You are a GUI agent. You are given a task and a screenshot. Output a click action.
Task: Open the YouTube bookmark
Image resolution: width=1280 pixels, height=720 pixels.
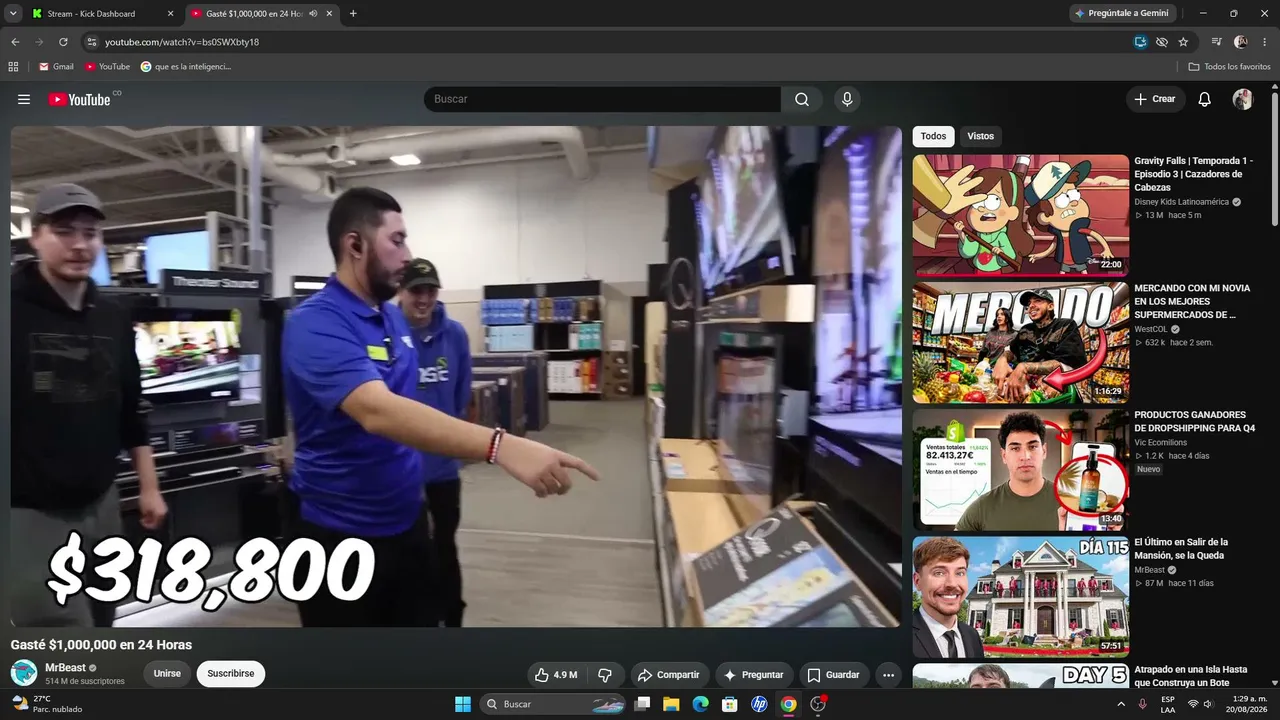107,67
